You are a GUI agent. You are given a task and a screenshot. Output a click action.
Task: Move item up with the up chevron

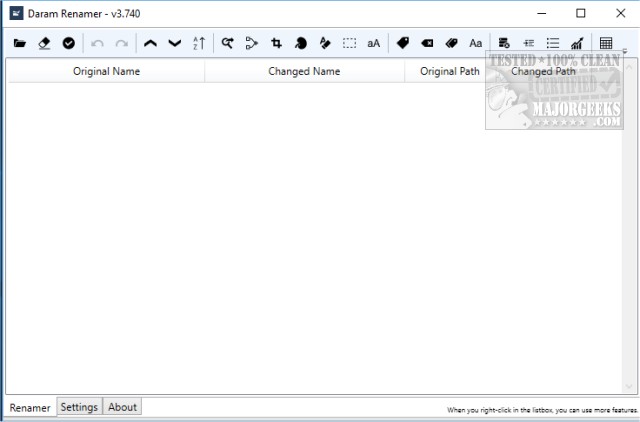tap(150, 43)
